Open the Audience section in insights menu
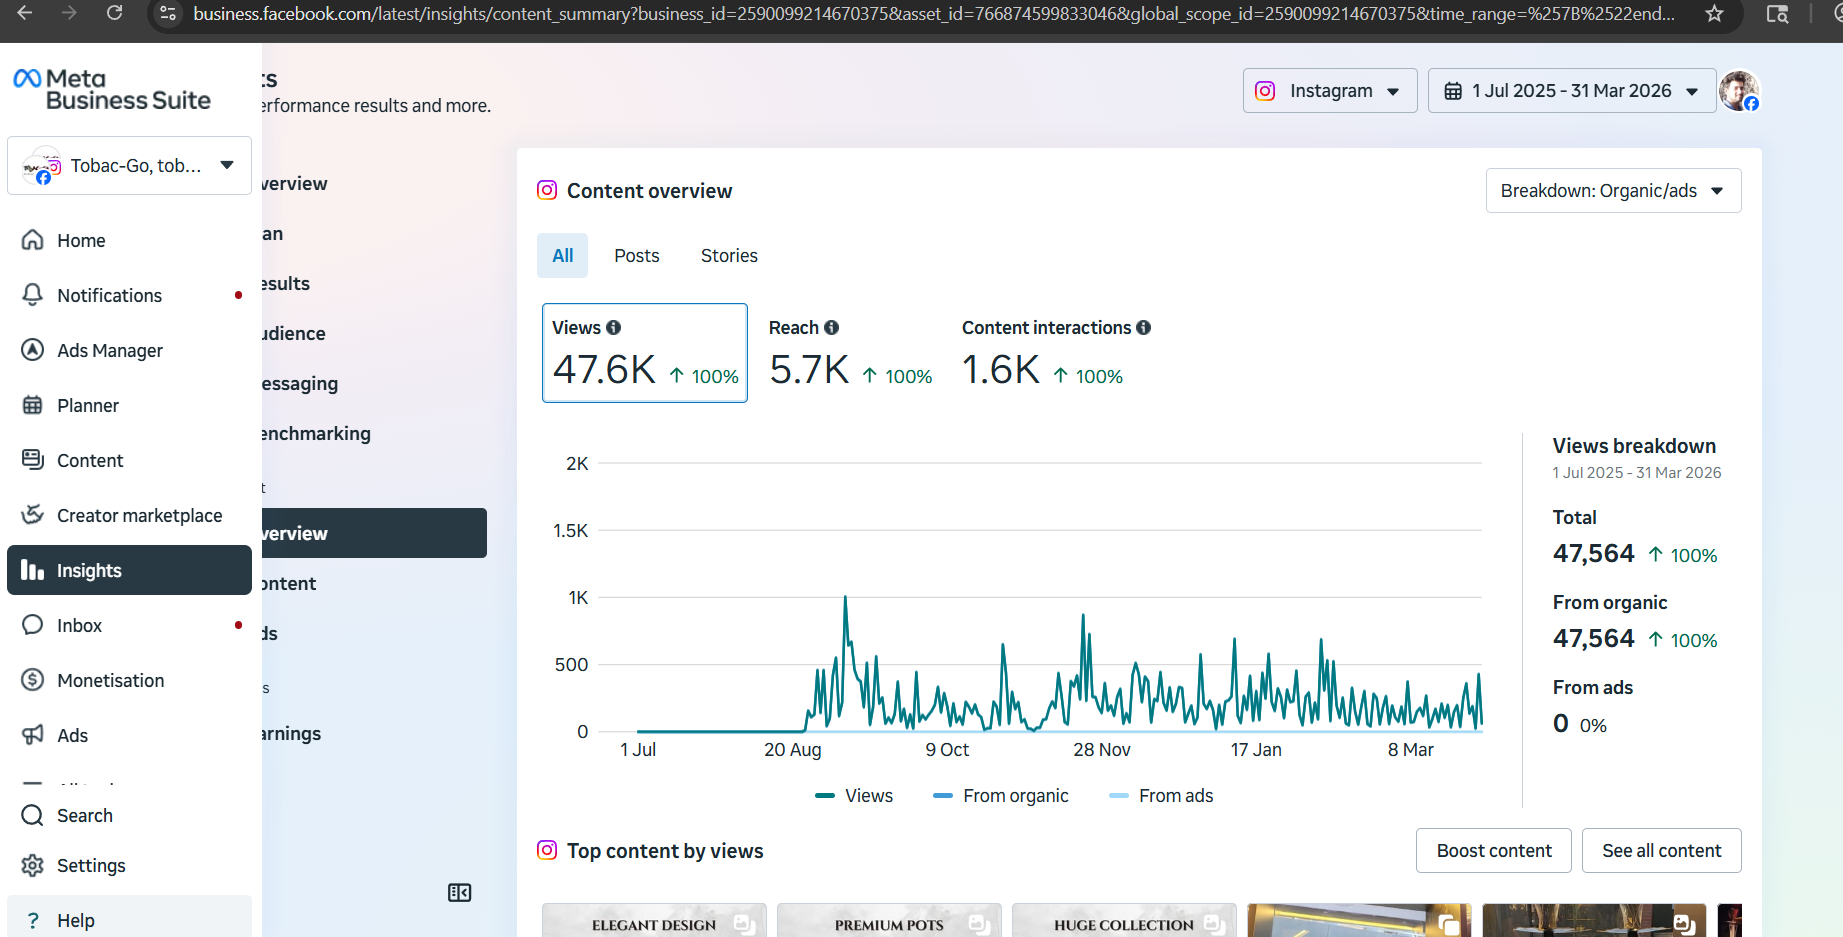The width and height of the screenshot is (1843, 937). pos(294,334)
